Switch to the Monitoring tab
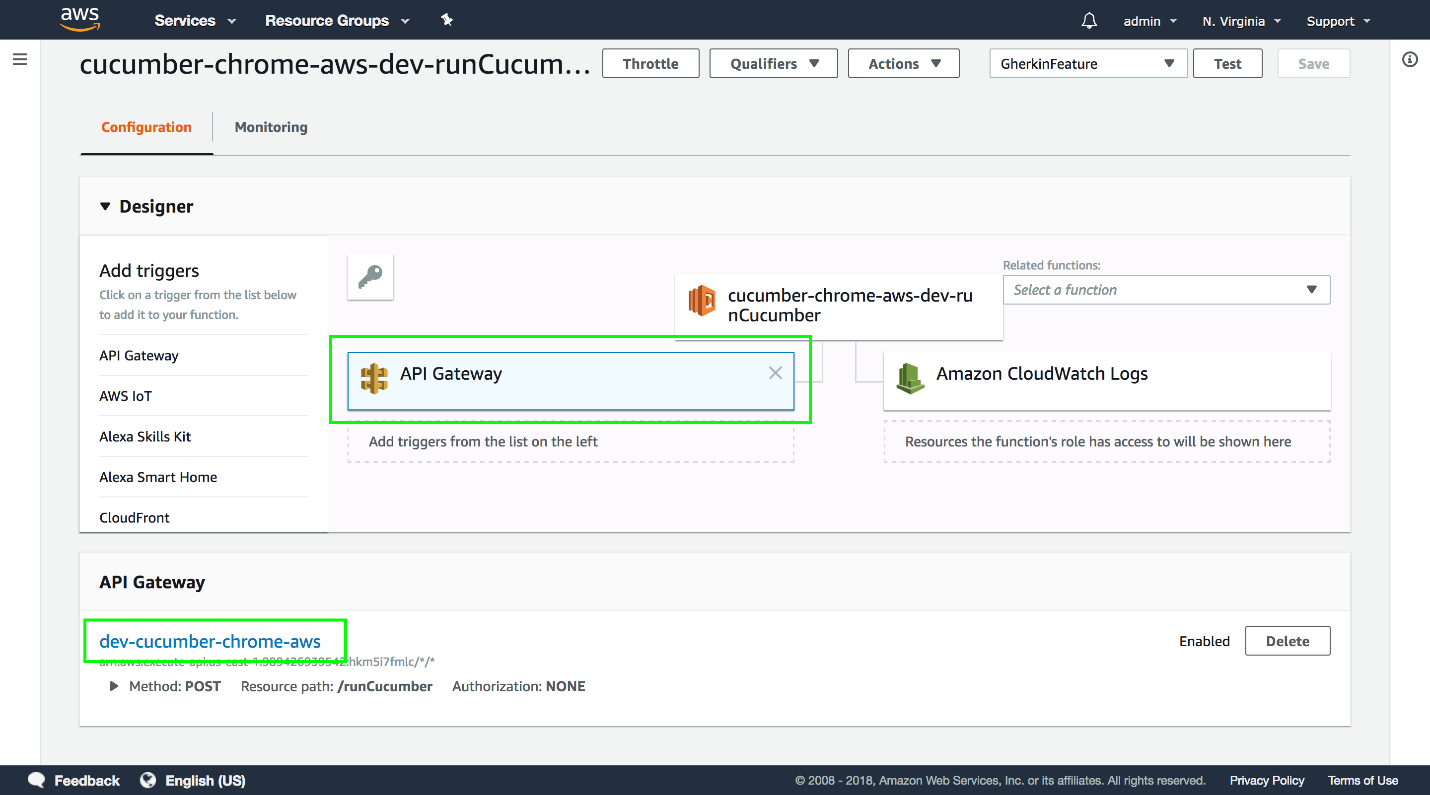 tap(271, 127)
